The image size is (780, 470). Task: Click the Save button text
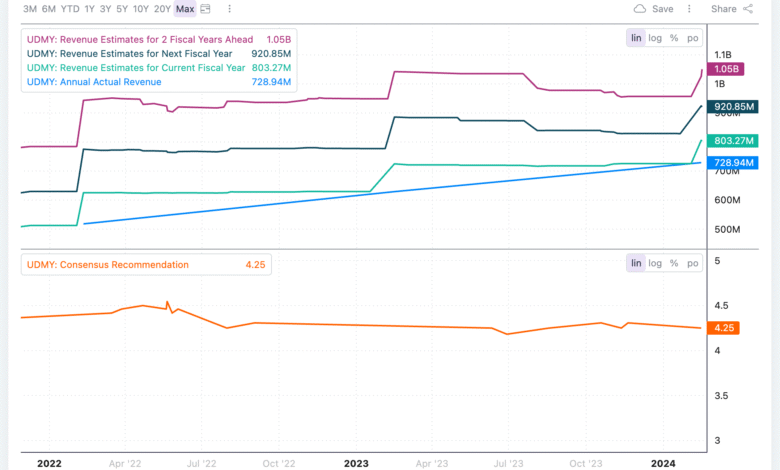coord(662,9)
